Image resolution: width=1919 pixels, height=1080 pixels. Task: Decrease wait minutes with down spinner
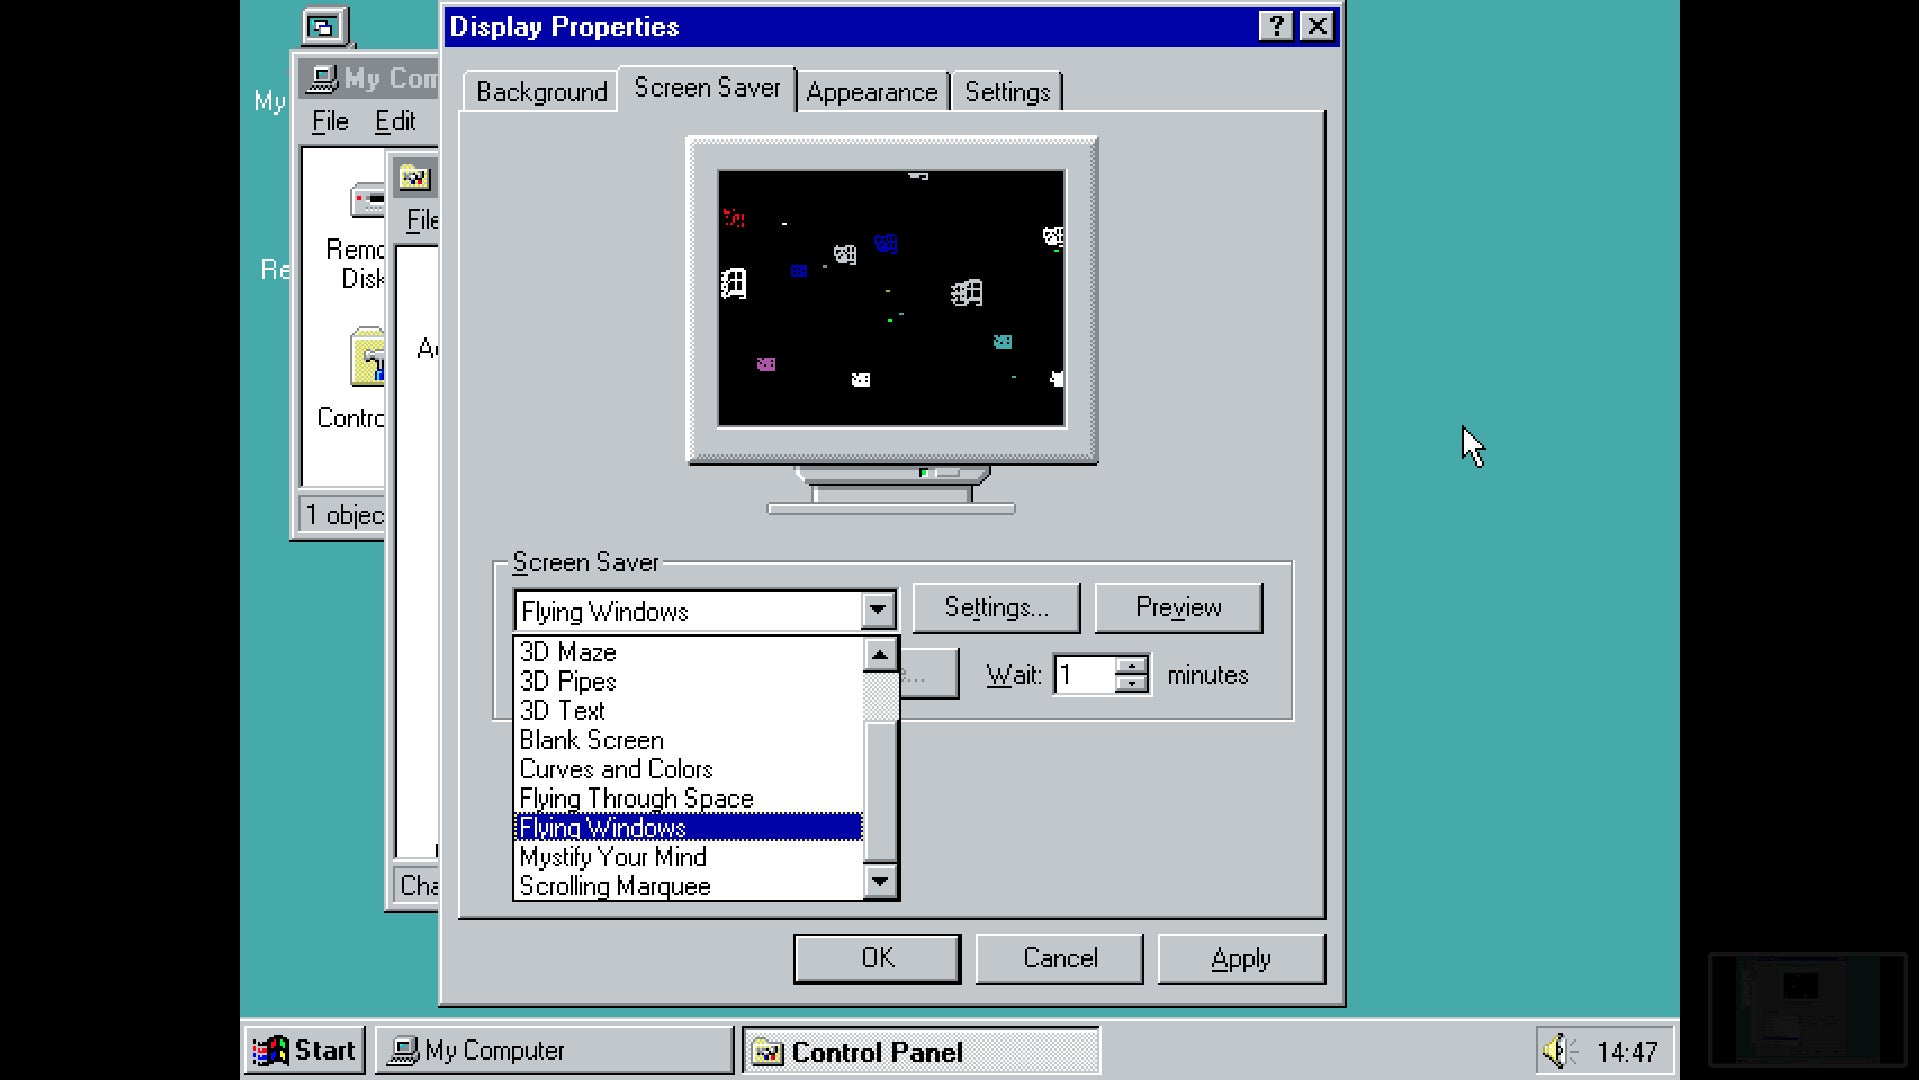[x=1131, y=684]
